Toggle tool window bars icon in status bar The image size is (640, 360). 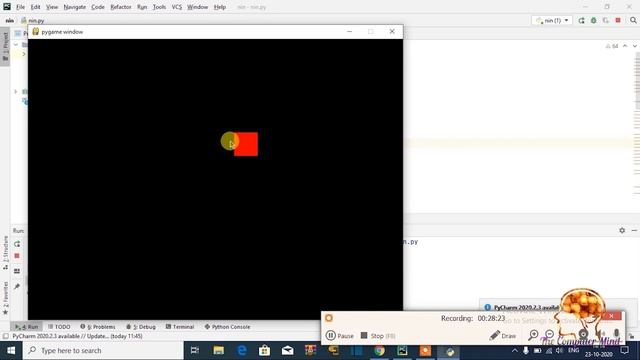pos(5,336)
